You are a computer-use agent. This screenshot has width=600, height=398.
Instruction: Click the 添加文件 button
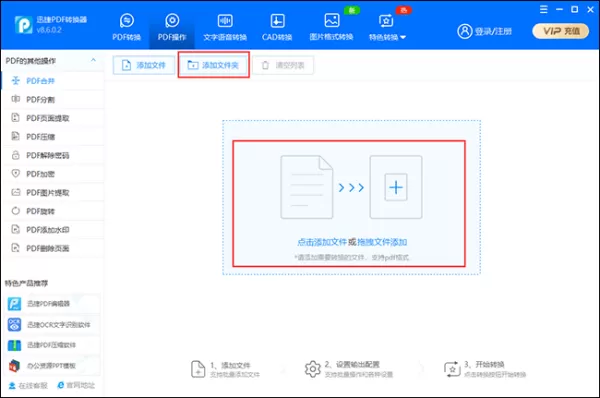click(144, 65)
